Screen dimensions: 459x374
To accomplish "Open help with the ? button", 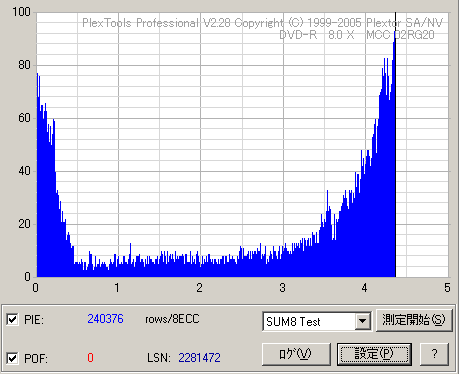I will point(434,354).
